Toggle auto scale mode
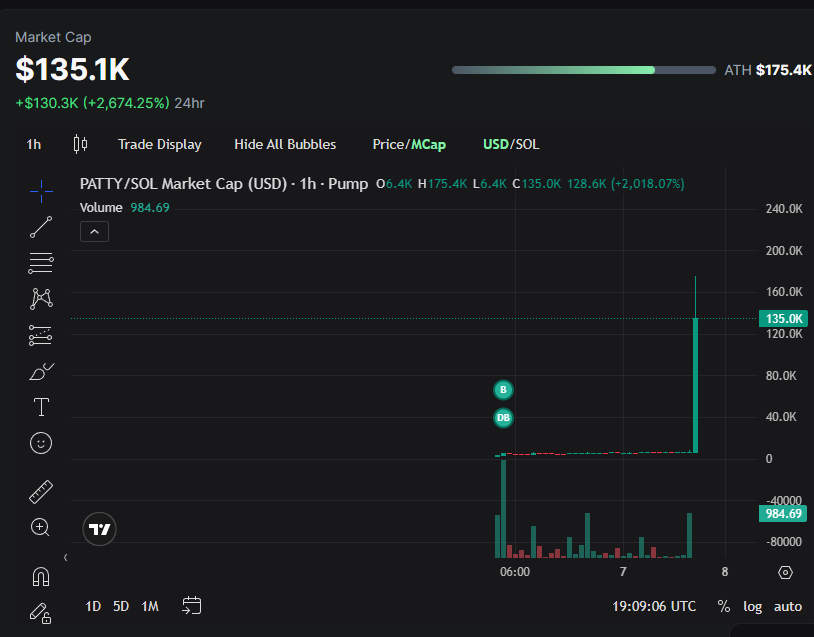Image resolution: width=814 pixels, height=637 pixels. click(788, 606)
